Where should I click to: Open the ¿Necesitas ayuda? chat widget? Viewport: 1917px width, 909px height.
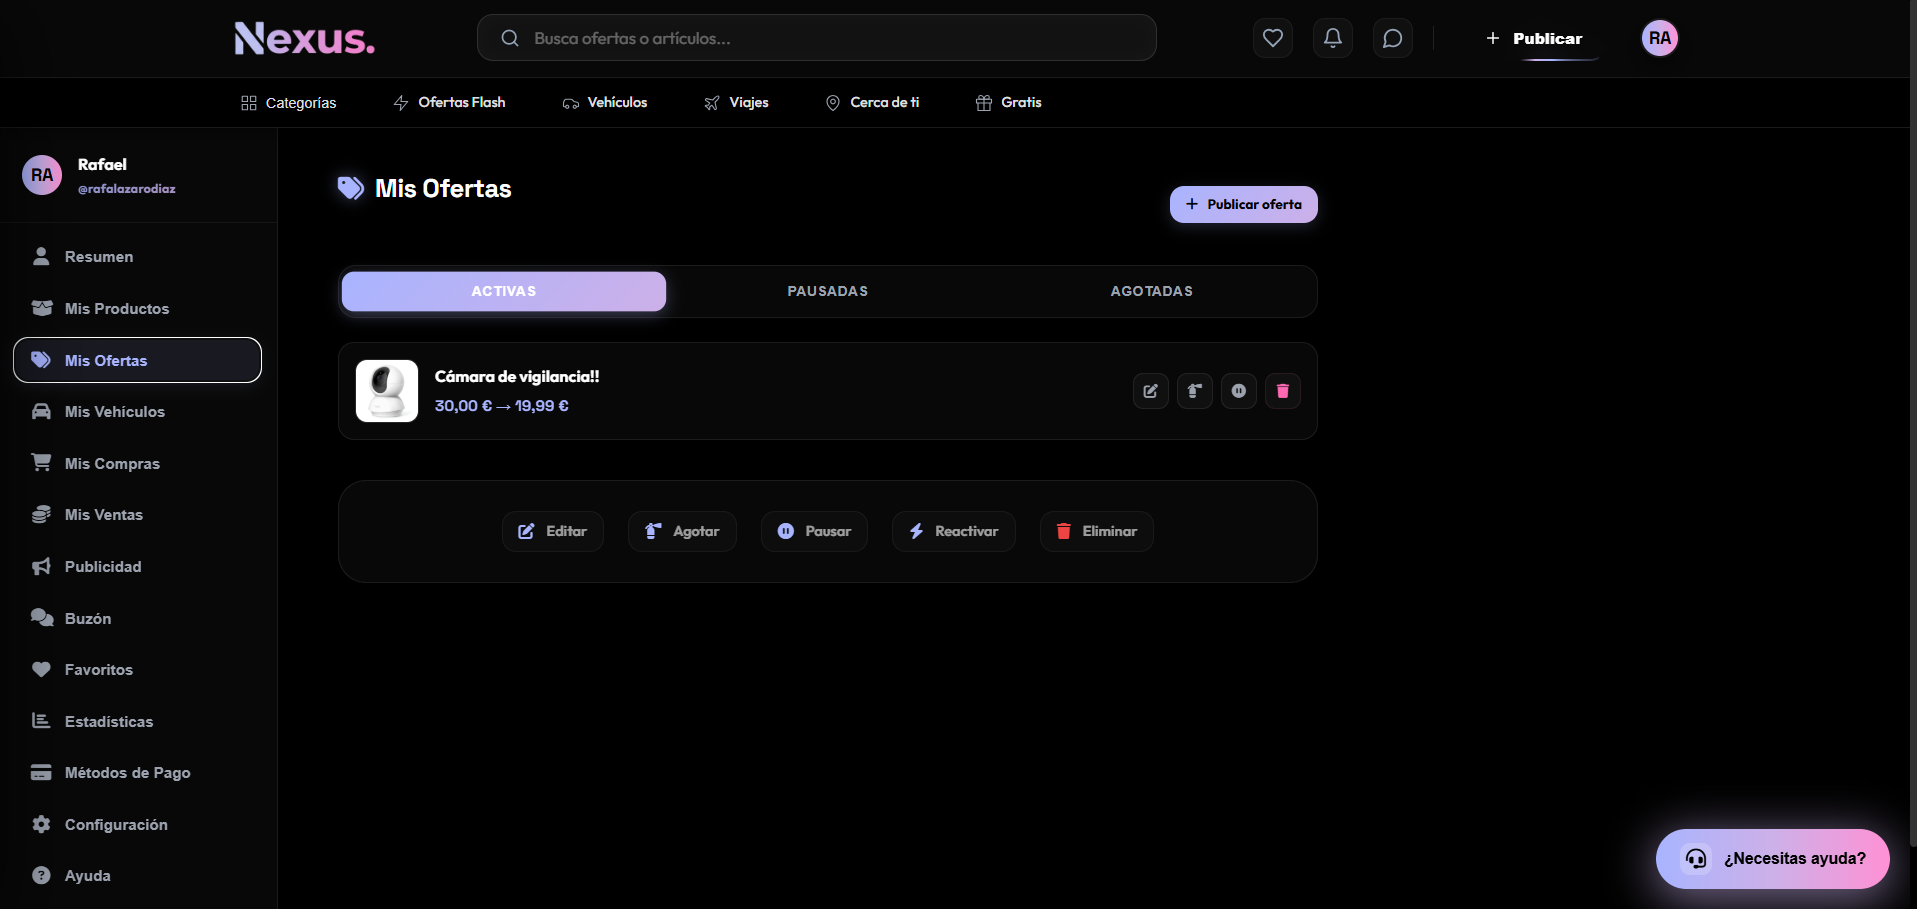click(1773, 859)
